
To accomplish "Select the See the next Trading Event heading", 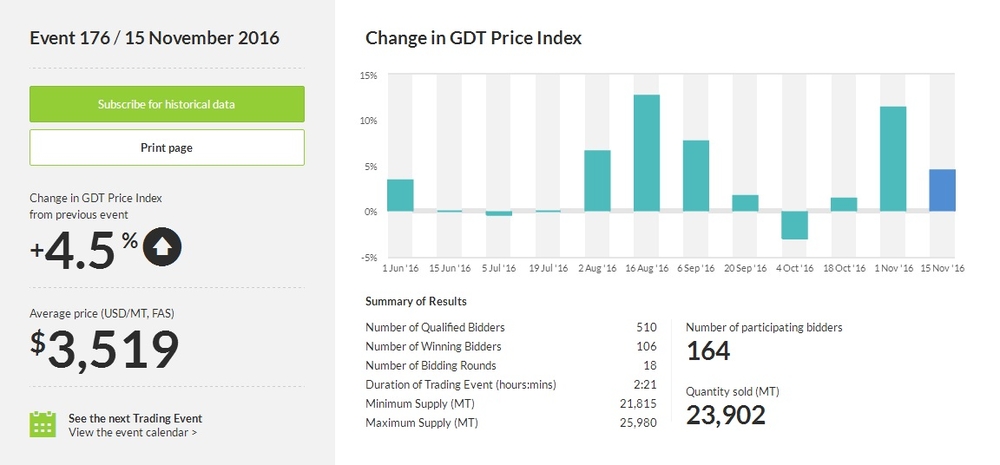I will 135,418.
